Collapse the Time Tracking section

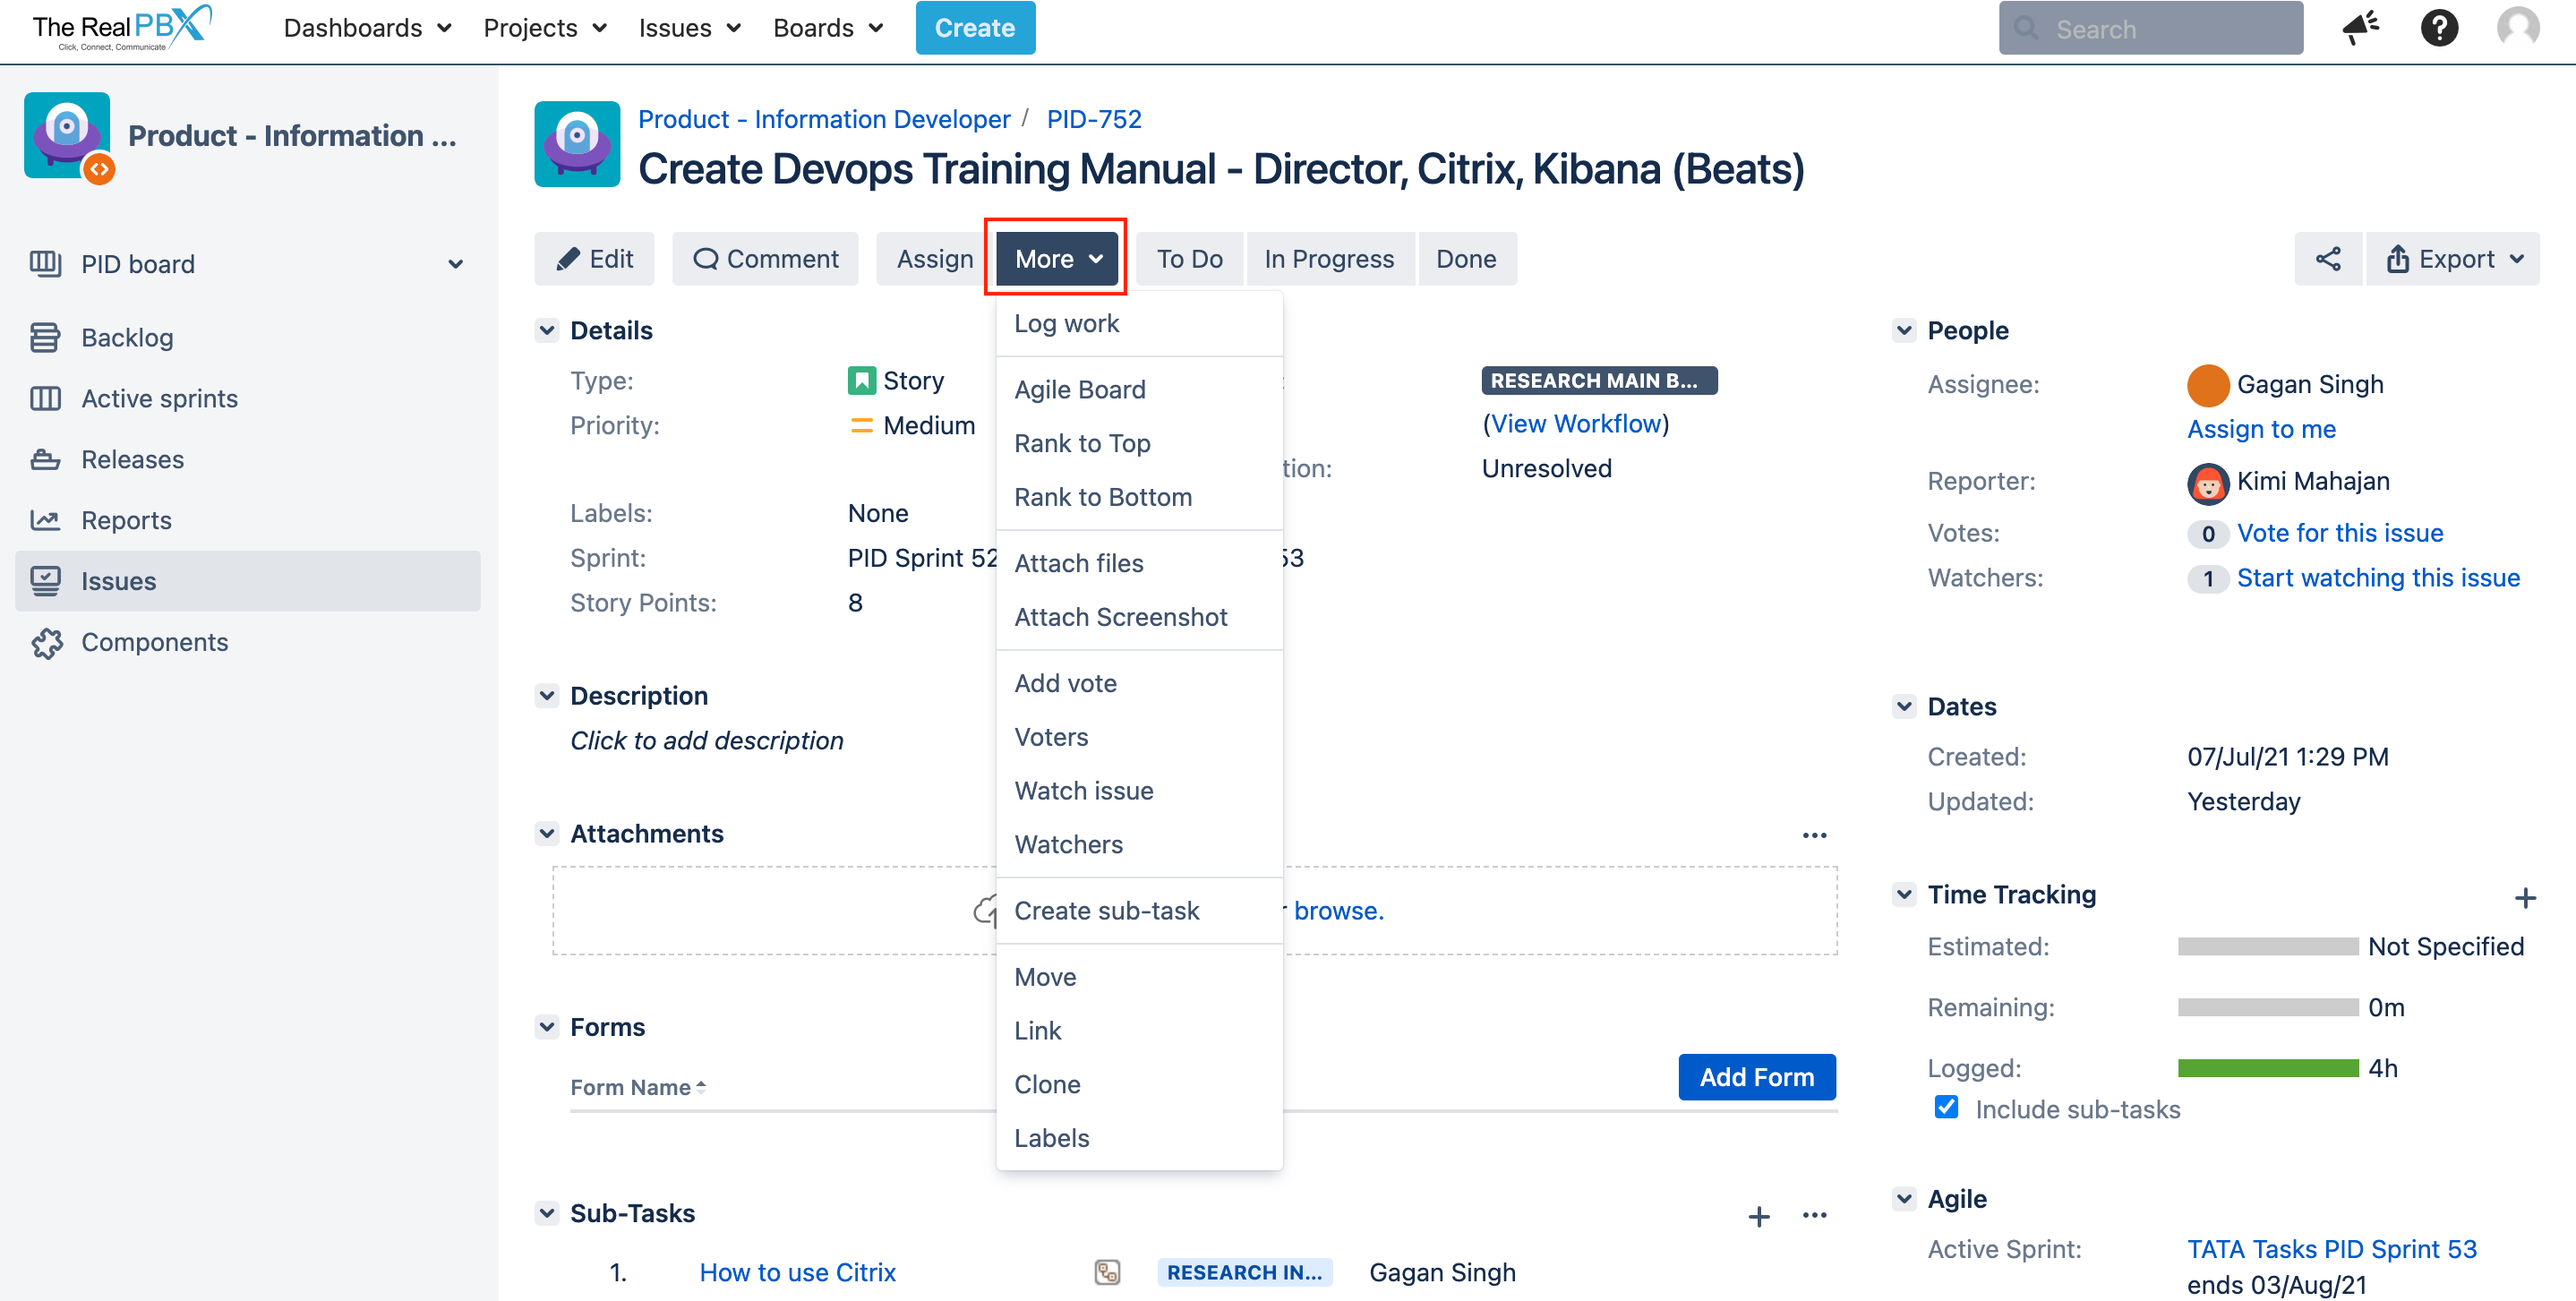click(x=1904, y=895)
